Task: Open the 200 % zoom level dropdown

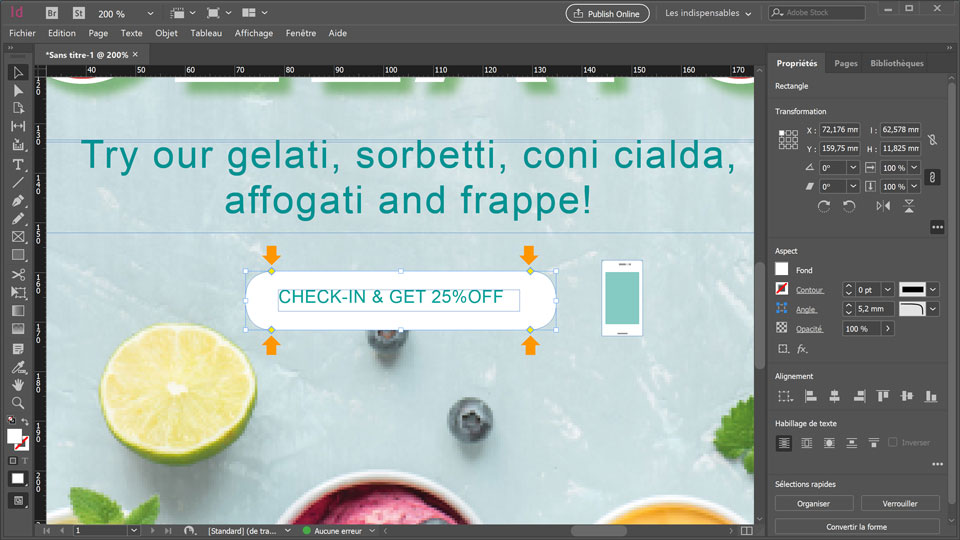Action: (150, 13)
